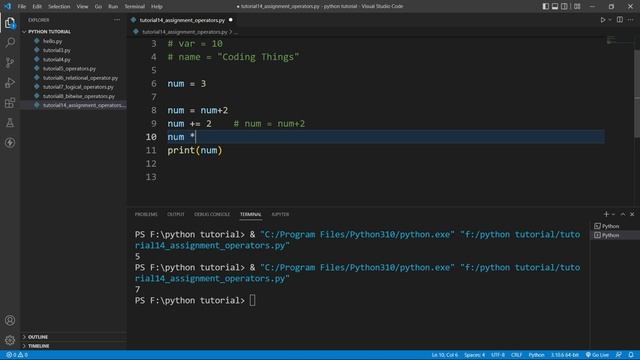Open the Extensions view
Image resolution: width=640 pixels, height=360 pixels.
10,102
